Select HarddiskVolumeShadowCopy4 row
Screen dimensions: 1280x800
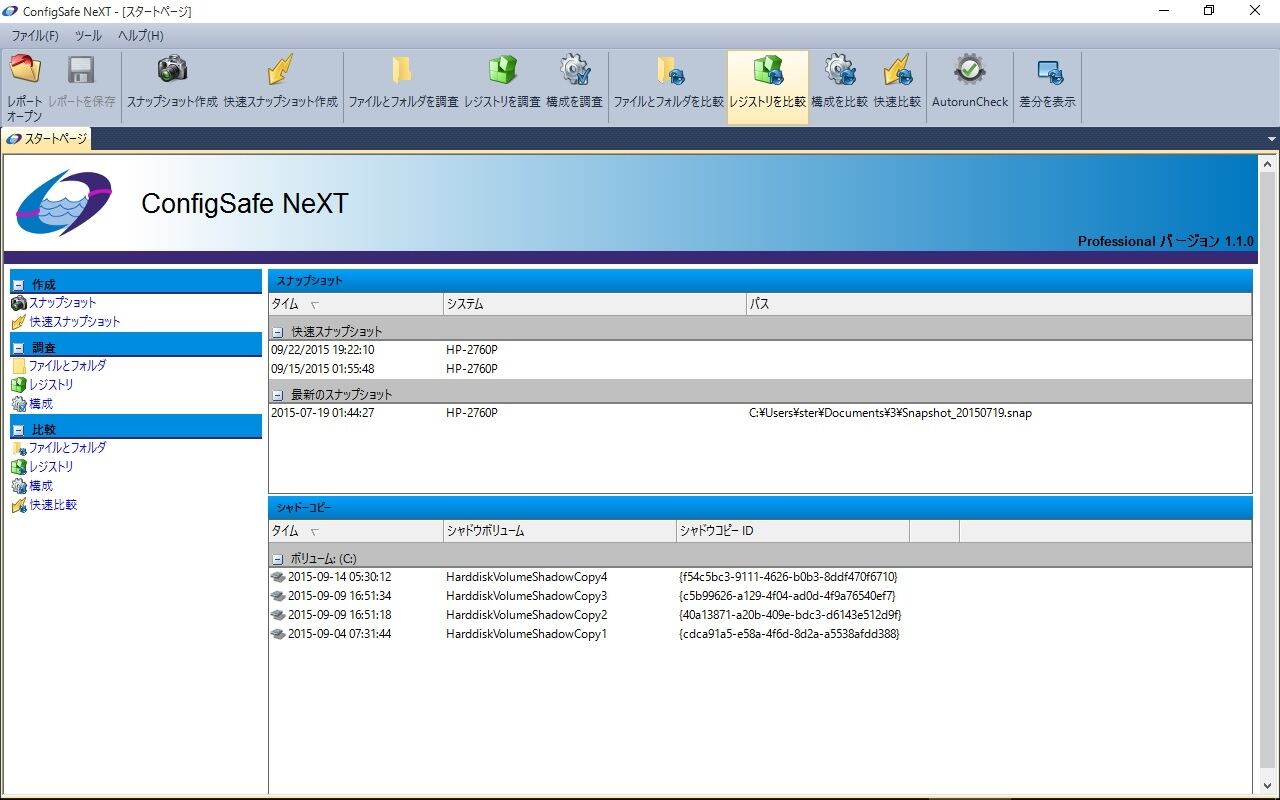click(760, 577)
